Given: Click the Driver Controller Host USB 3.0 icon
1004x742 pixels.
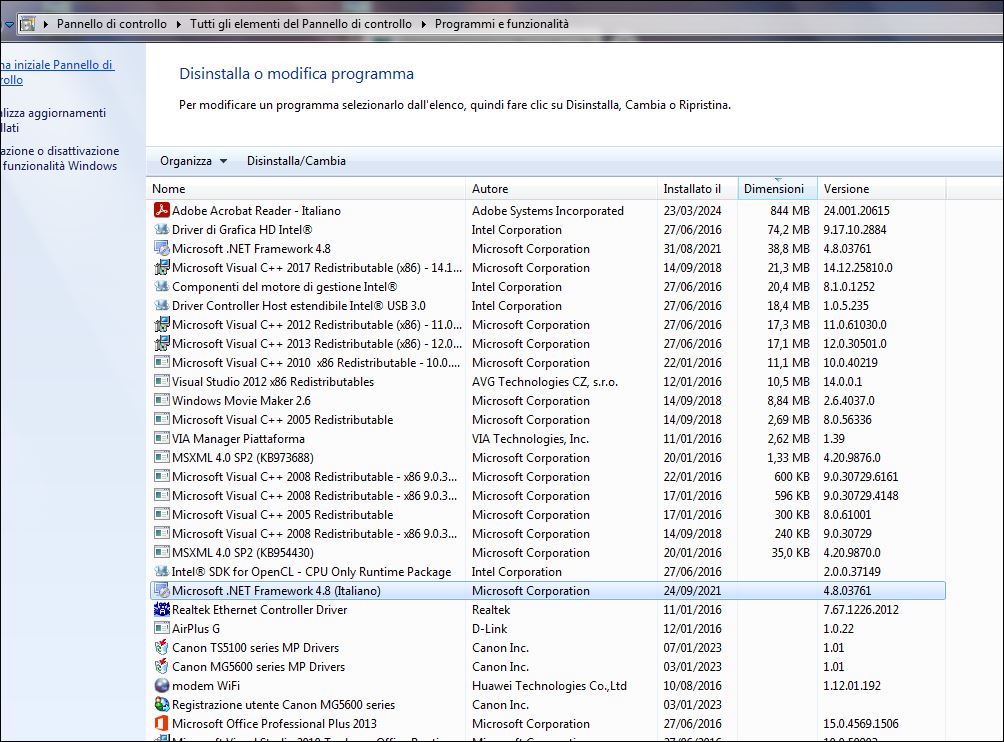Looking at the screenshot, I should pyautogui.click(x=161, y=305).
